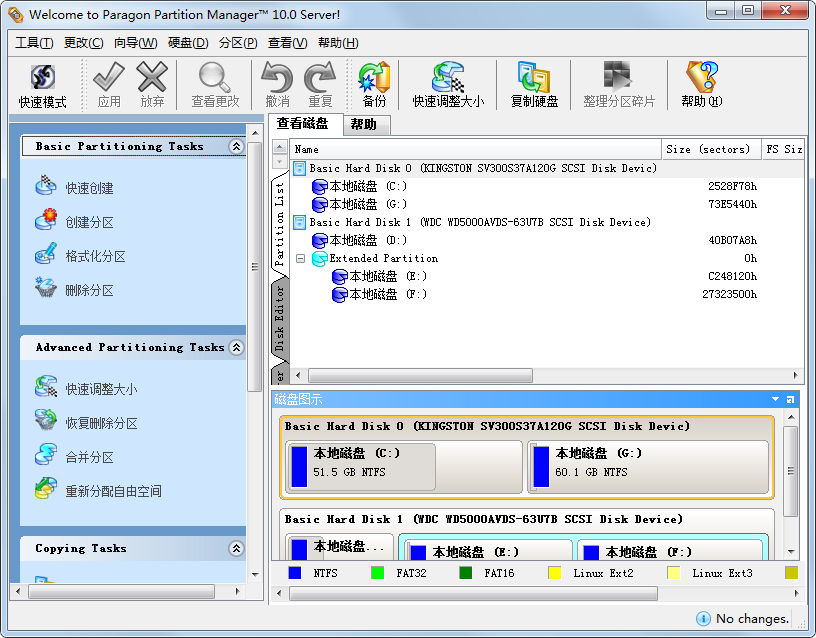Image resolution: width=816 pixels, height=638 pixels.
Task: Click the blue NTFS legend color swatch
Action: (295, 573)
